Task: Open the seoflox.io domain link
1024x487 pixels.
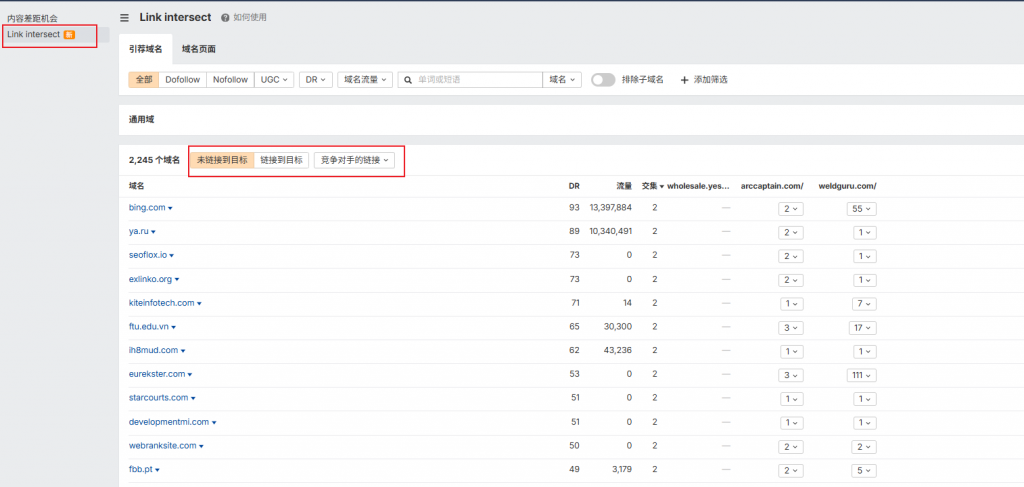Action: tap(147, 255)
